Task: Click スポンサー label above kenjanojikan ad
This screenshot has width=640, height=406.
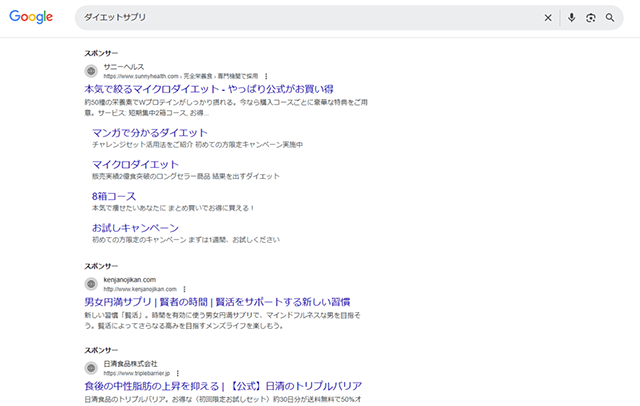Action: 101,266
